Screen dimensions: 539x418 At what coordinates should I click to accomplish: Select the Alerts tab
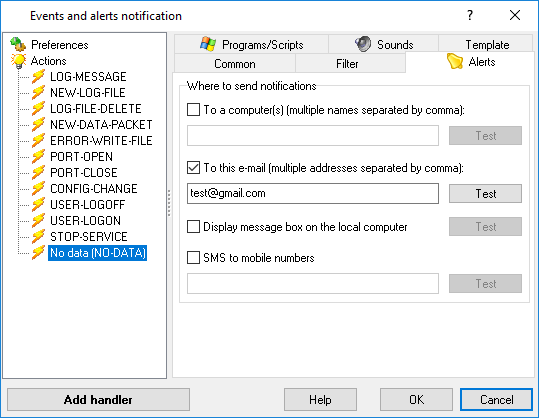[470, 62]
